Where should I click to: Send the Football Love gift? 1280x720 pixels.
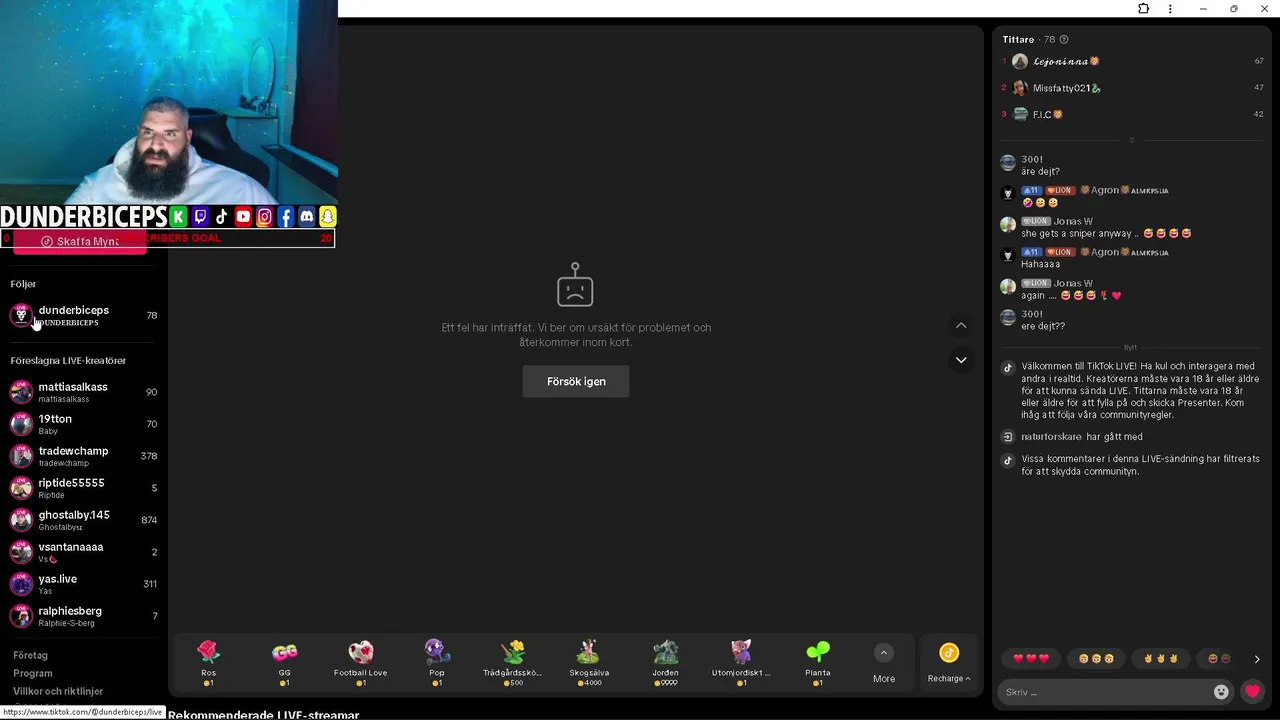360,663
